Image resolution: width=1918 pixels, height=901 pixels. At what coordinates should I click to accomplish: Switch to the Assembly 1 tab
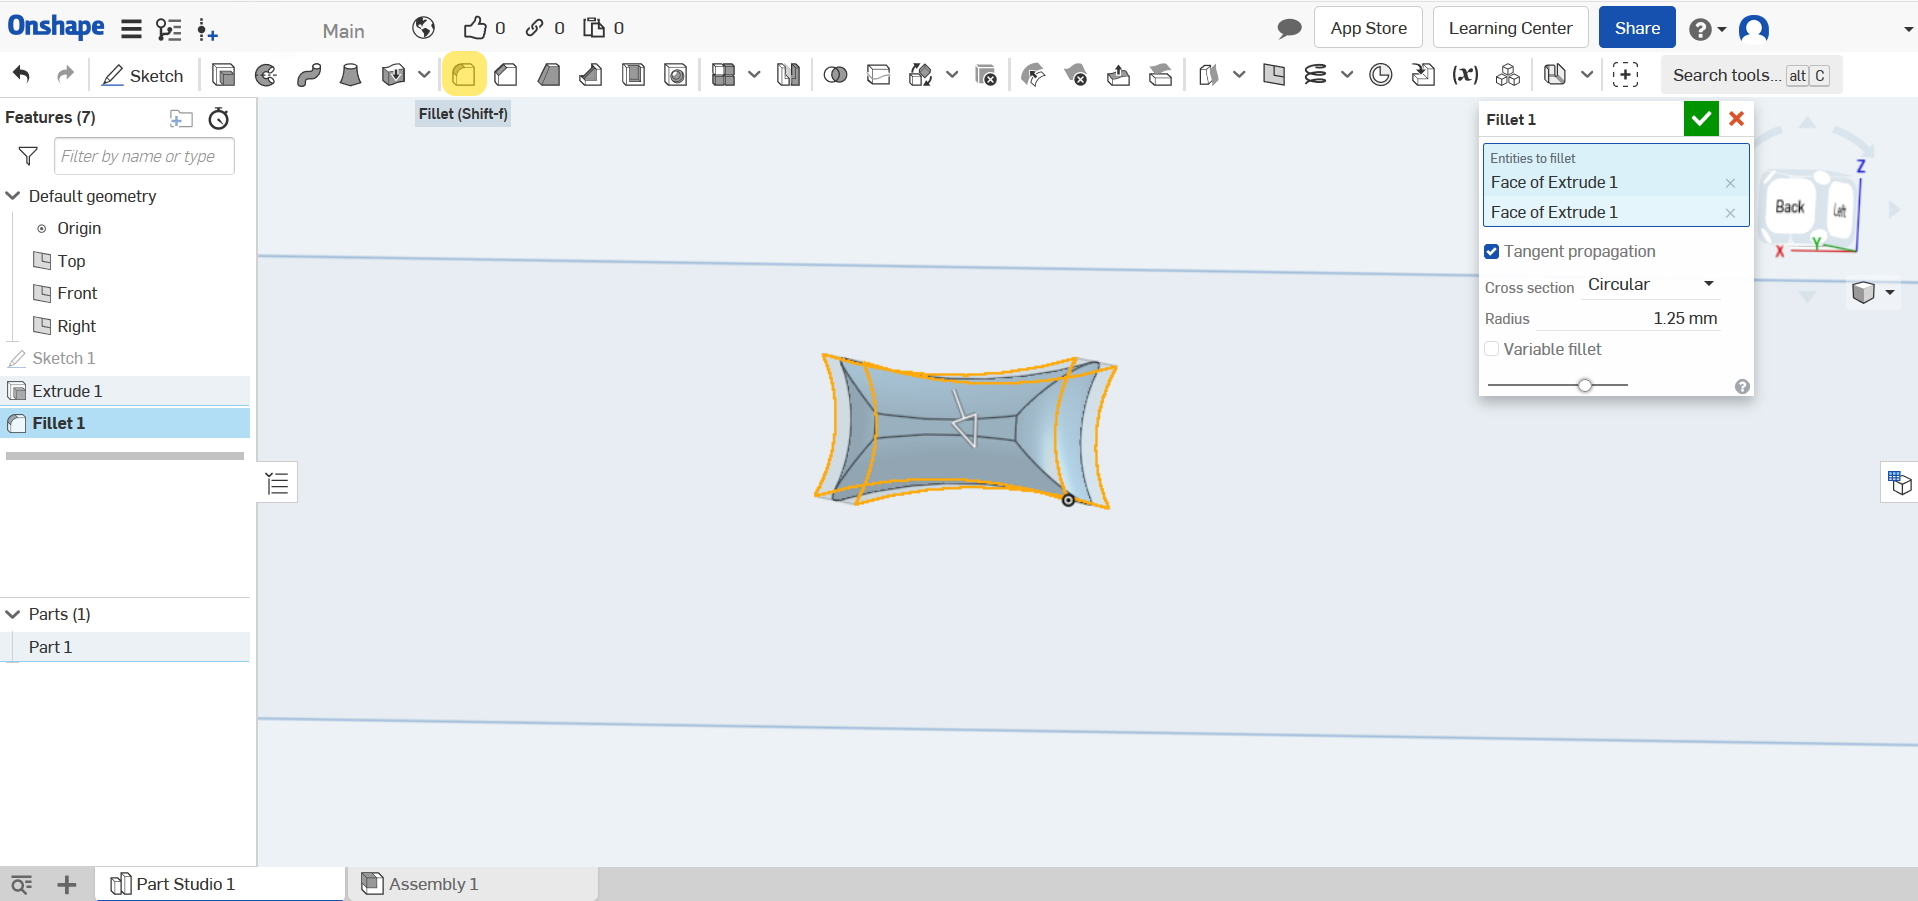pos(432,884)
